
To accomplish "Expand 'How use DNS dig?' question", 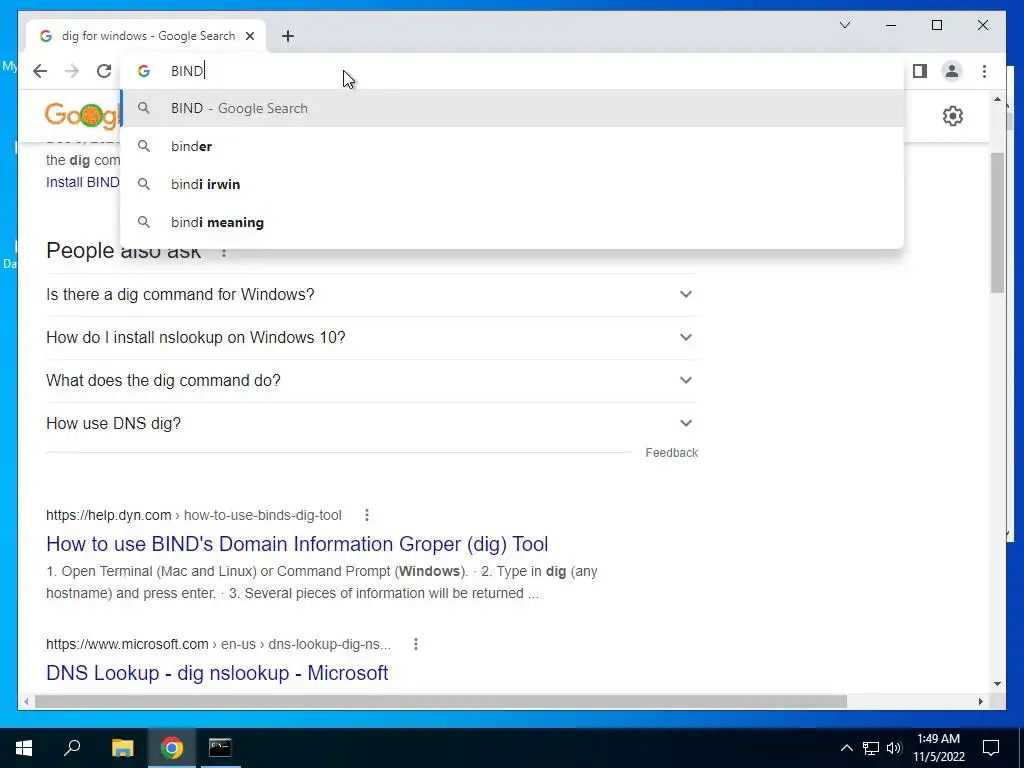I will (x=372, y=424).
